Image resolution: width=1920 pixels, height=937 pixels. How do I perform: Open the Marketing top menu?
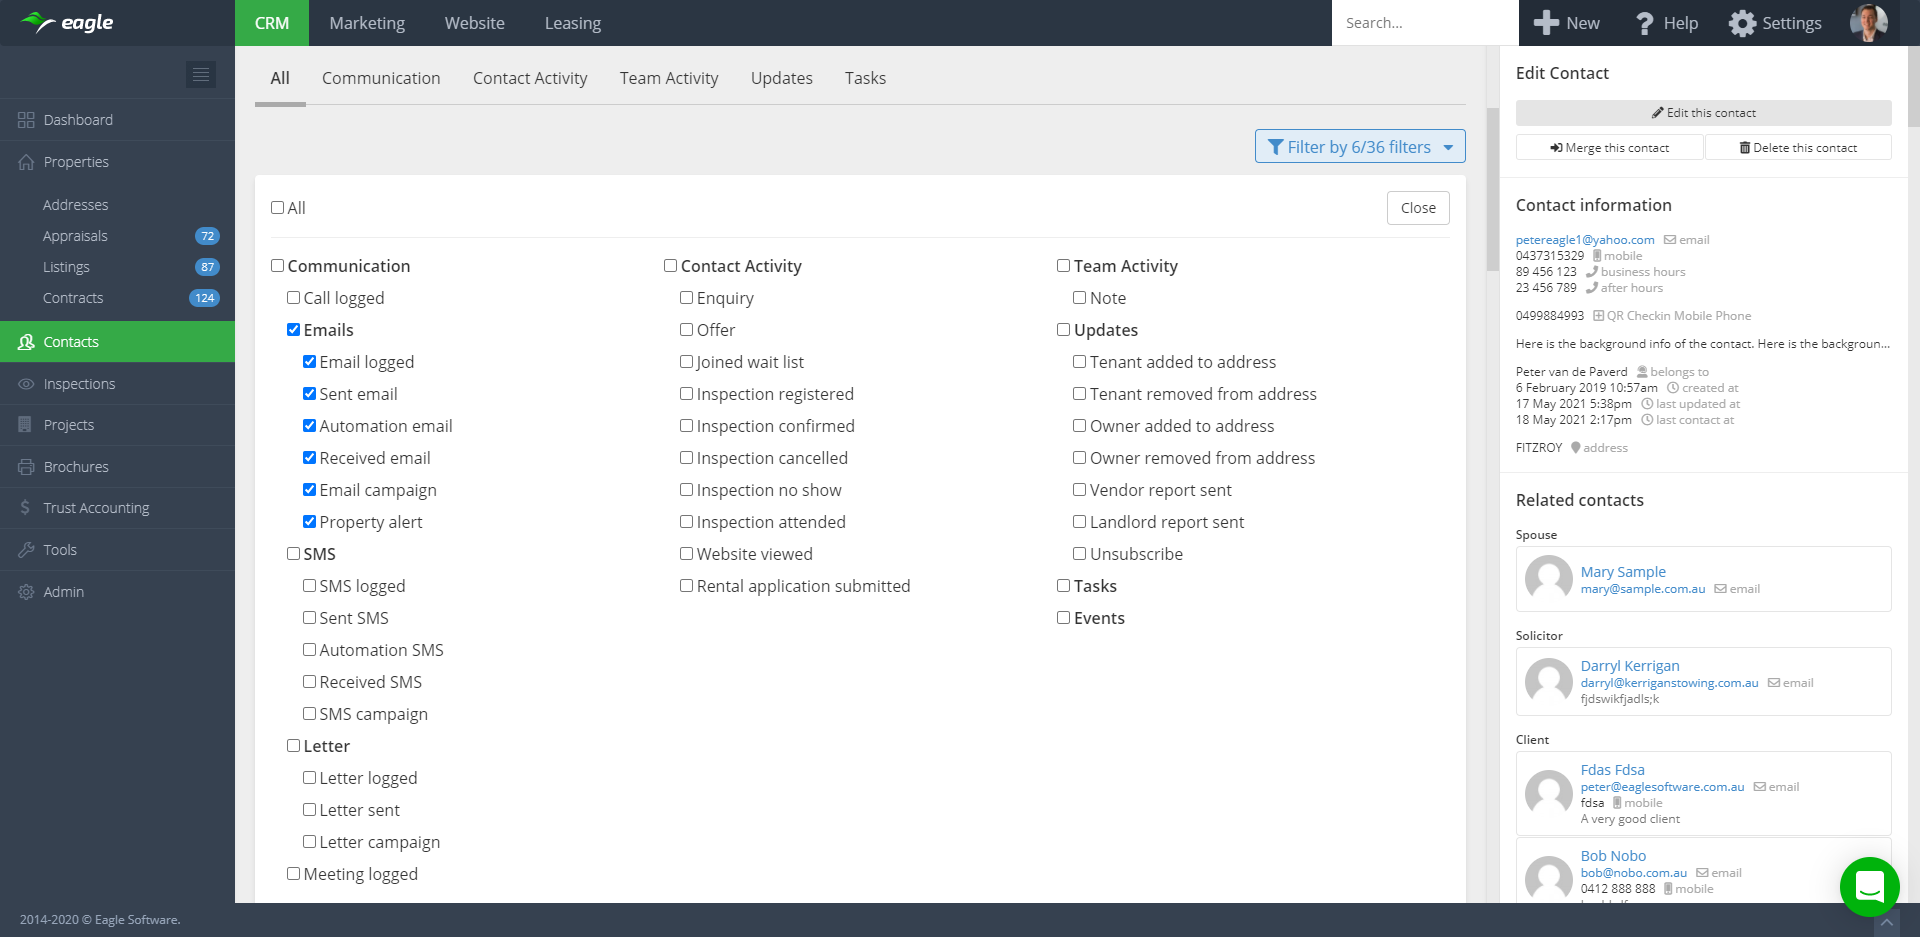click(x=367, y=23)
